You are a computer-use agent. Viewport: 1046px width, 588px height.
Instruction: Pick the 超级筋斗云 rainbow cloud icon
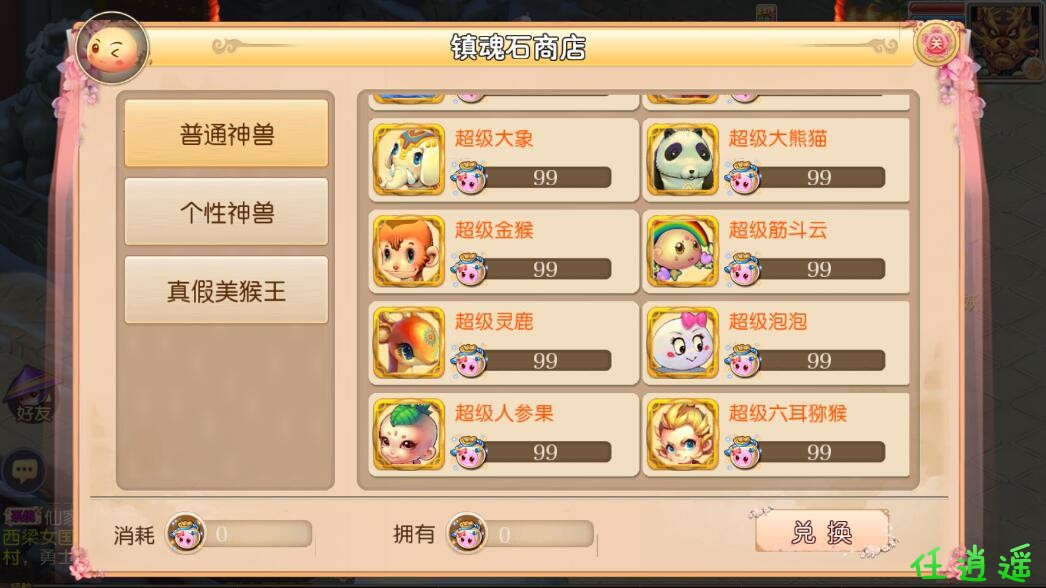(x=682, y=251)
